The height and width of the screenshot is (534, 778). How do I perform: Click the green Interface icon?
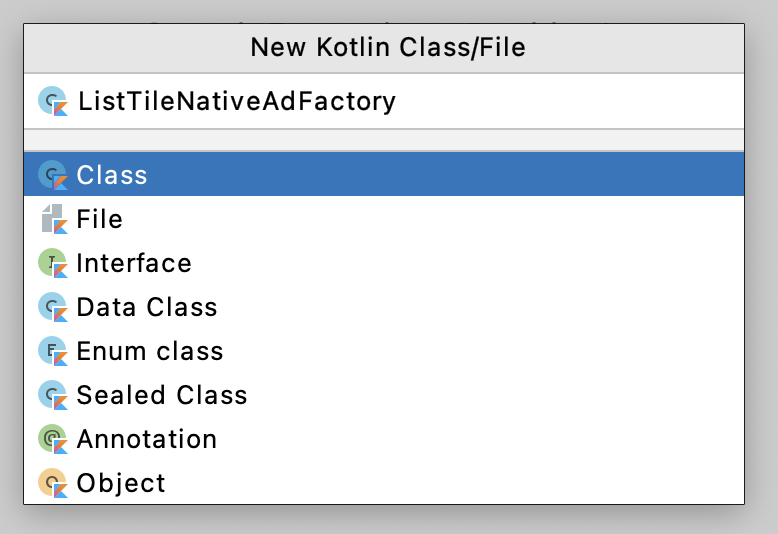(x=52, y=263)
